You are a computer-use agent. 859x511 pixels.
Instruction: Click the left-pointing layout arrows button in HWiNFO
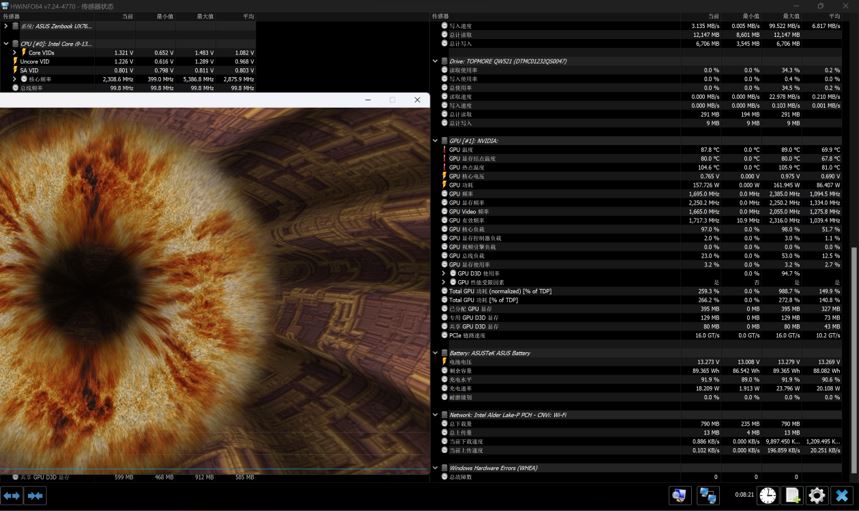point(12,496)
